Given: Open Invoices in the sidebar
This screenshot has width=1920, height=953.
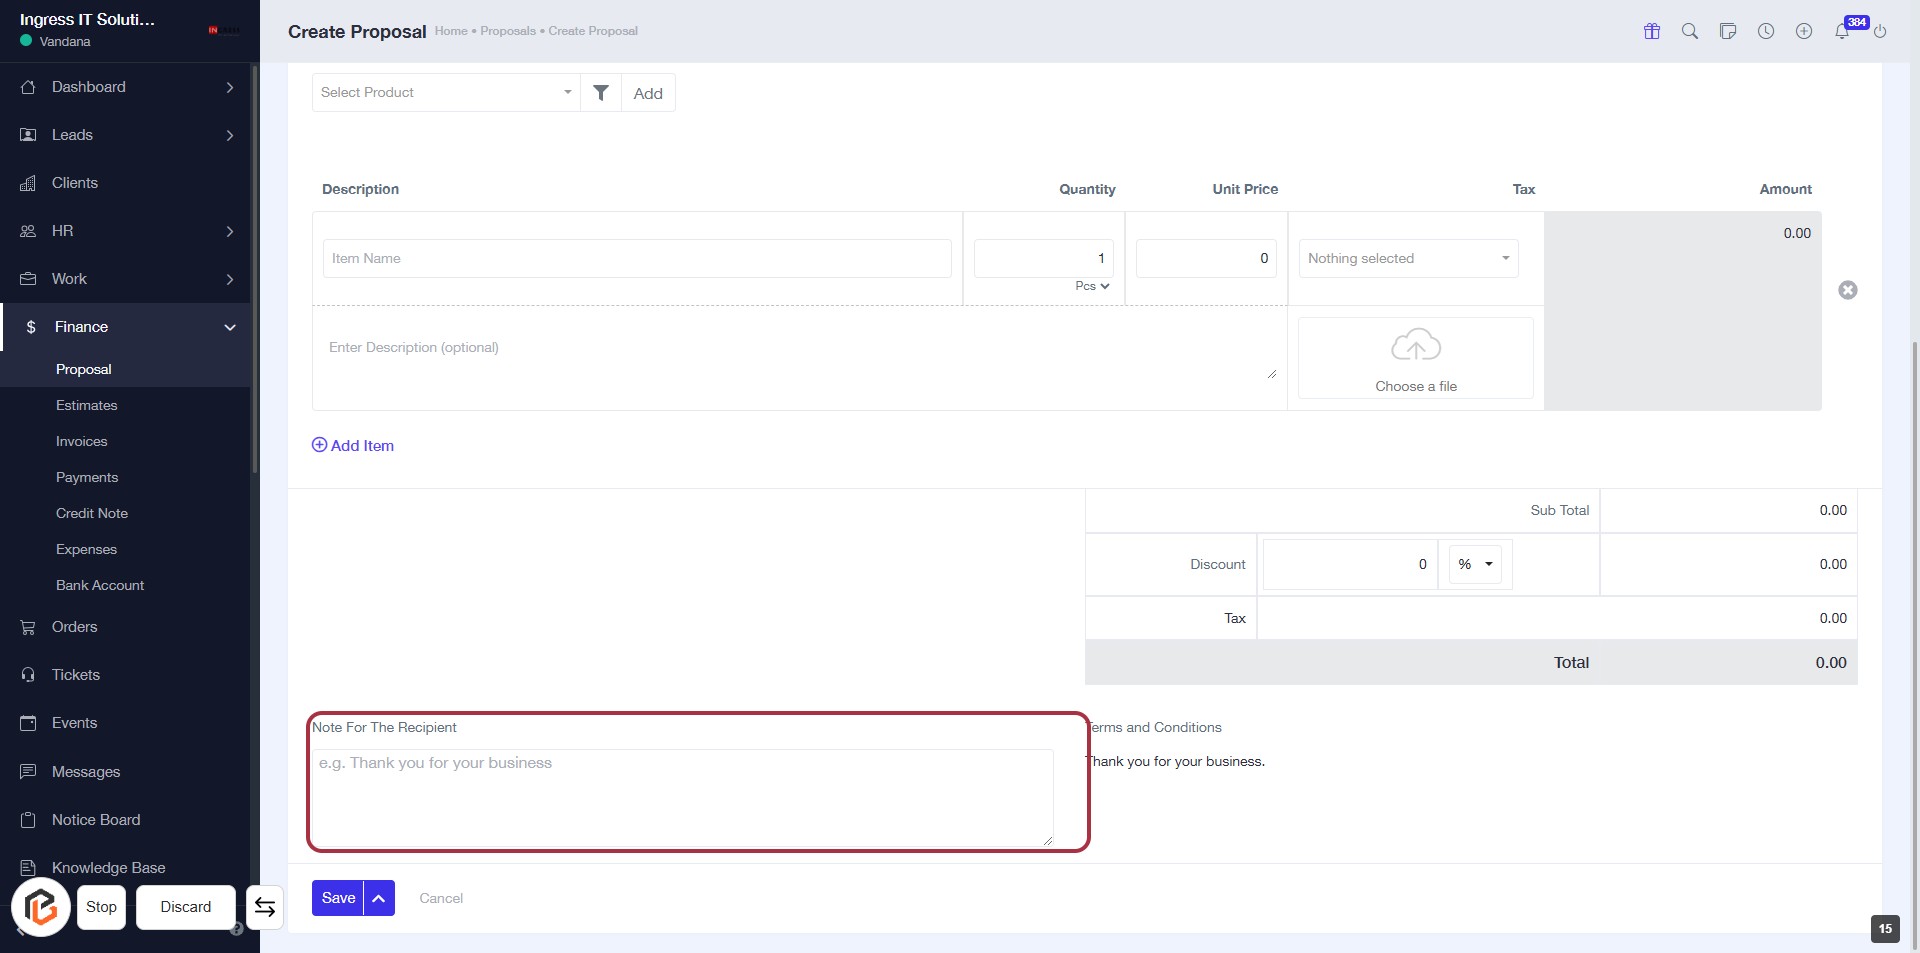Looking at the screenshot, I should (82, 441).
